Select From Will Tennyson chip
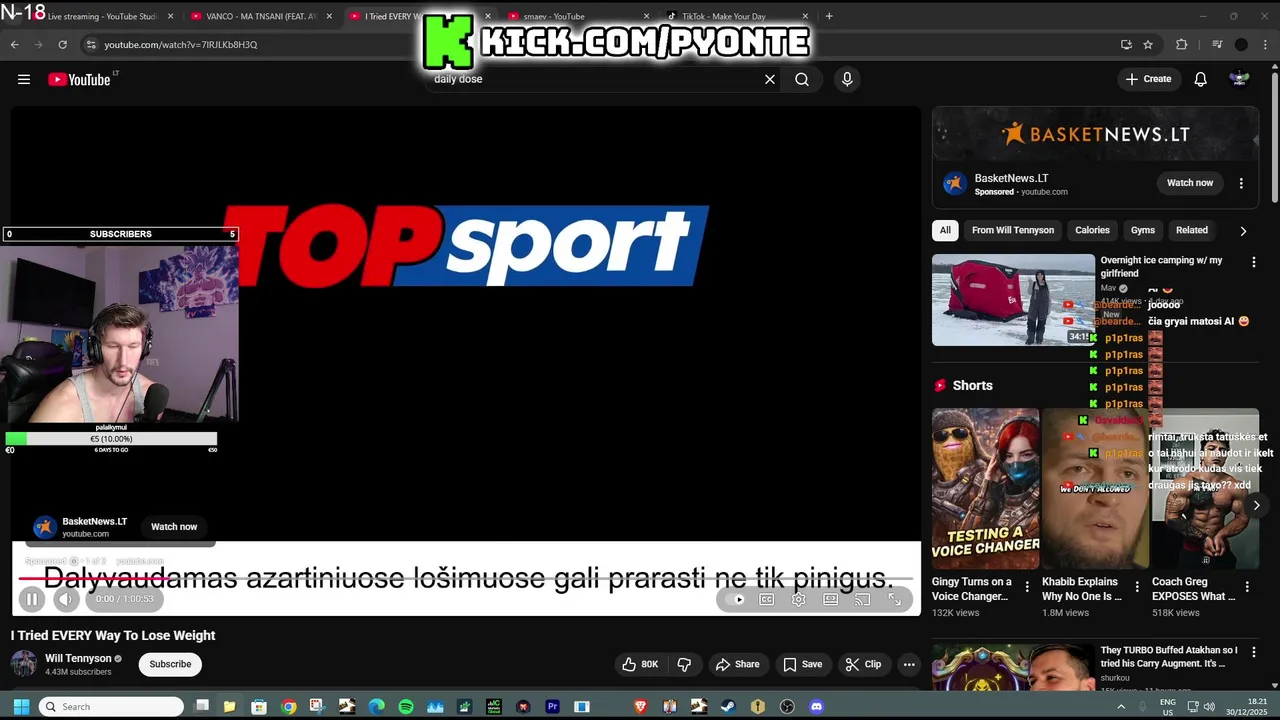Image resolution: width=1280 pixels, height=720 pixels. [x=1013, y=230]
